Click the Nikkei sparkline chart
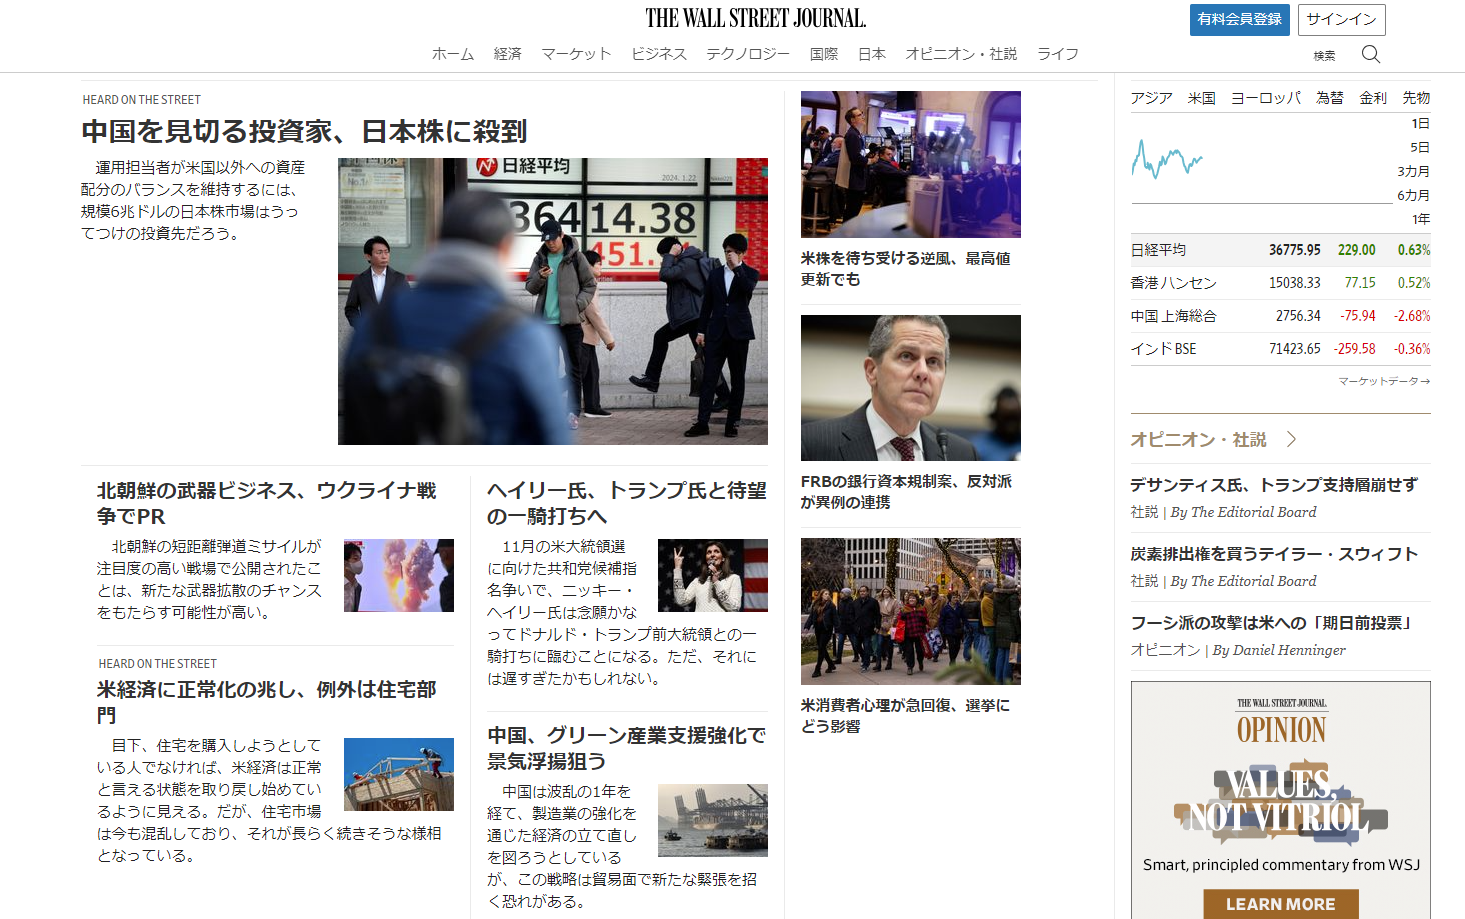 (x=1167, y=160)
